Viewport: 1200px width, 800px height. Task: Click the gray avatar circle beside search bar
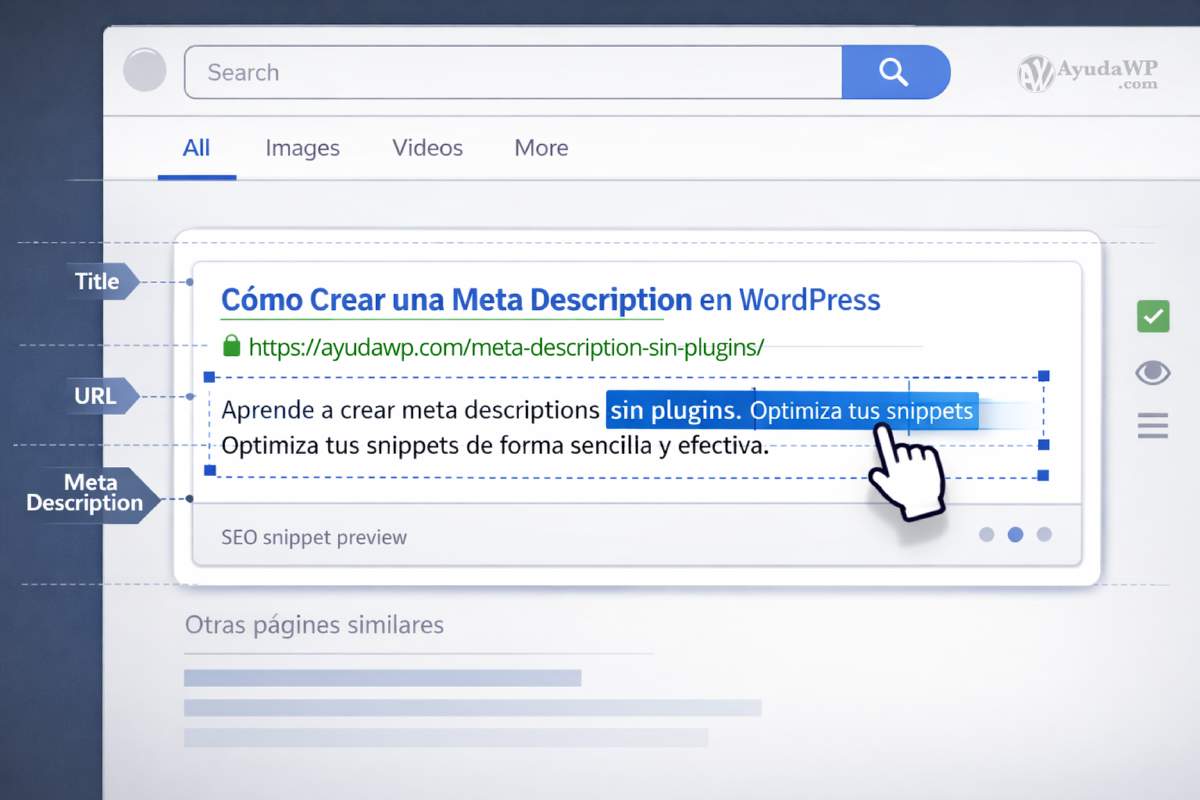144,70
